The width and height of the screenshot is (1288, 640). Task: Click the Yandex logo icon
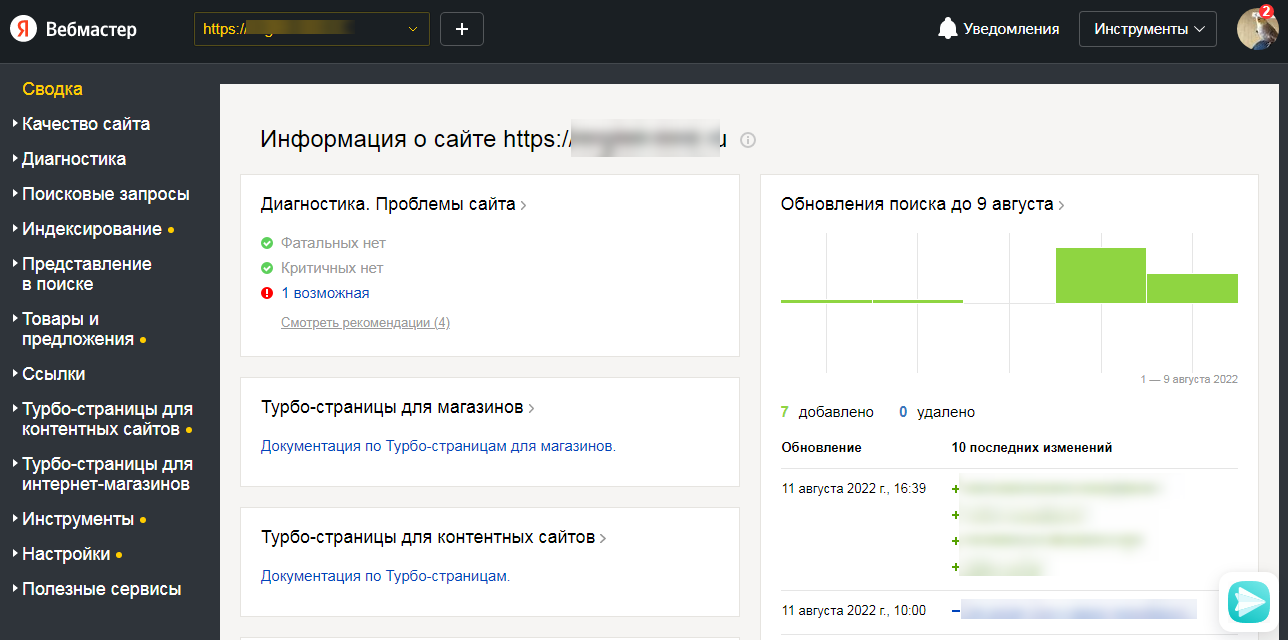[24, 29]
